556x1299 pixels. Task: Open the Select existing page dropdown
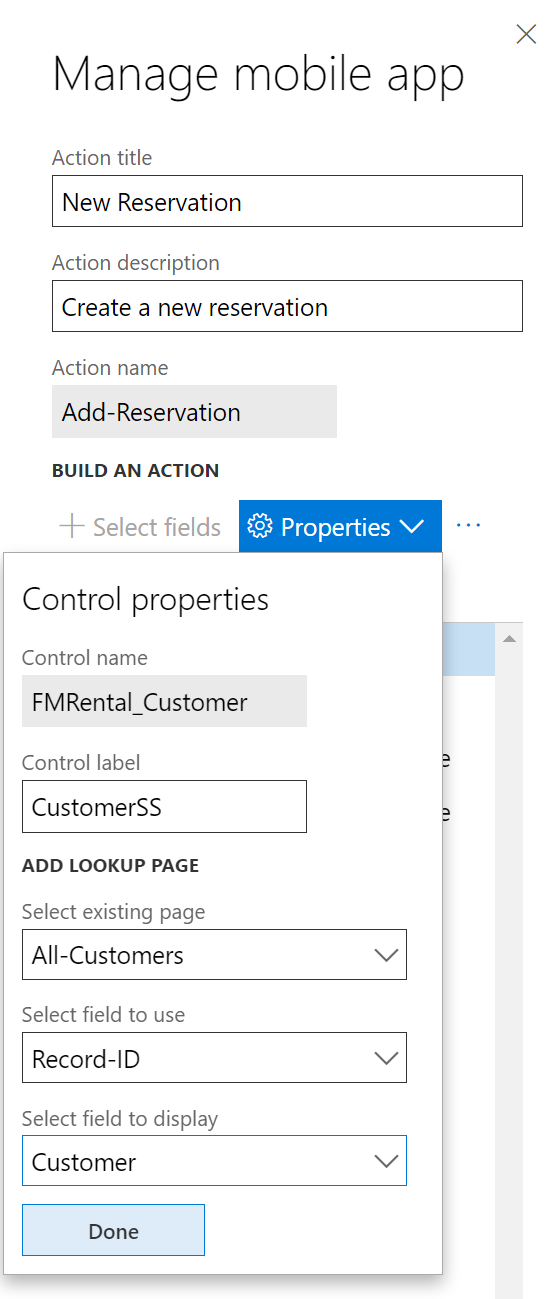tap(214, 954)
